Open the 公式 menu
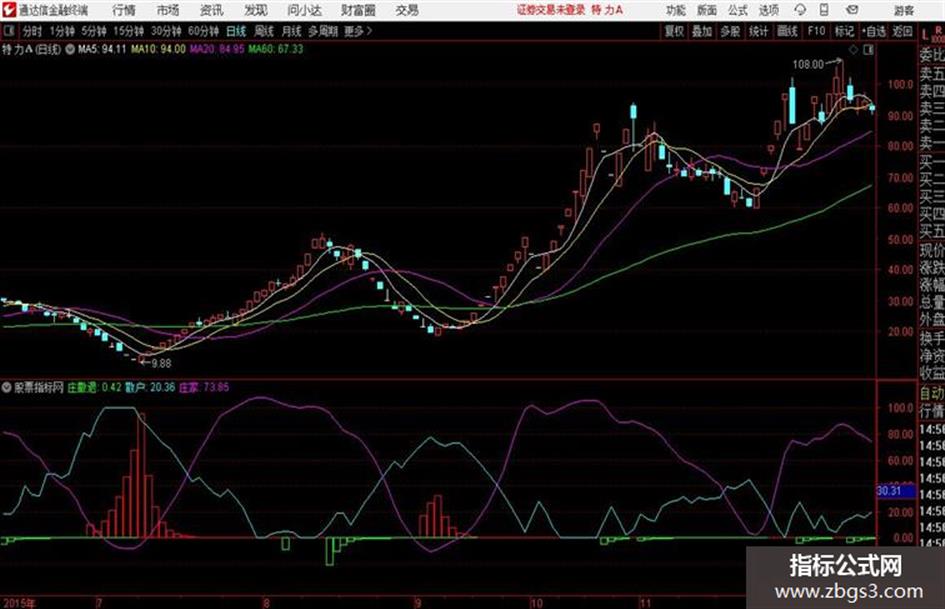945x609 pixels. point(737,10)
